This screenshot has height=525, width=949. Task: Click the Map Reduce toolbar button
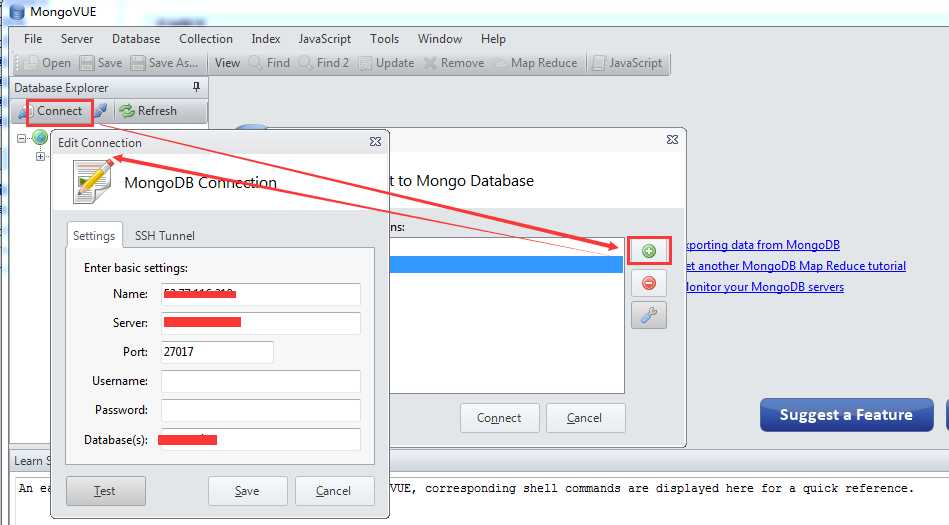pyautogui.click(x=537, y=63)
